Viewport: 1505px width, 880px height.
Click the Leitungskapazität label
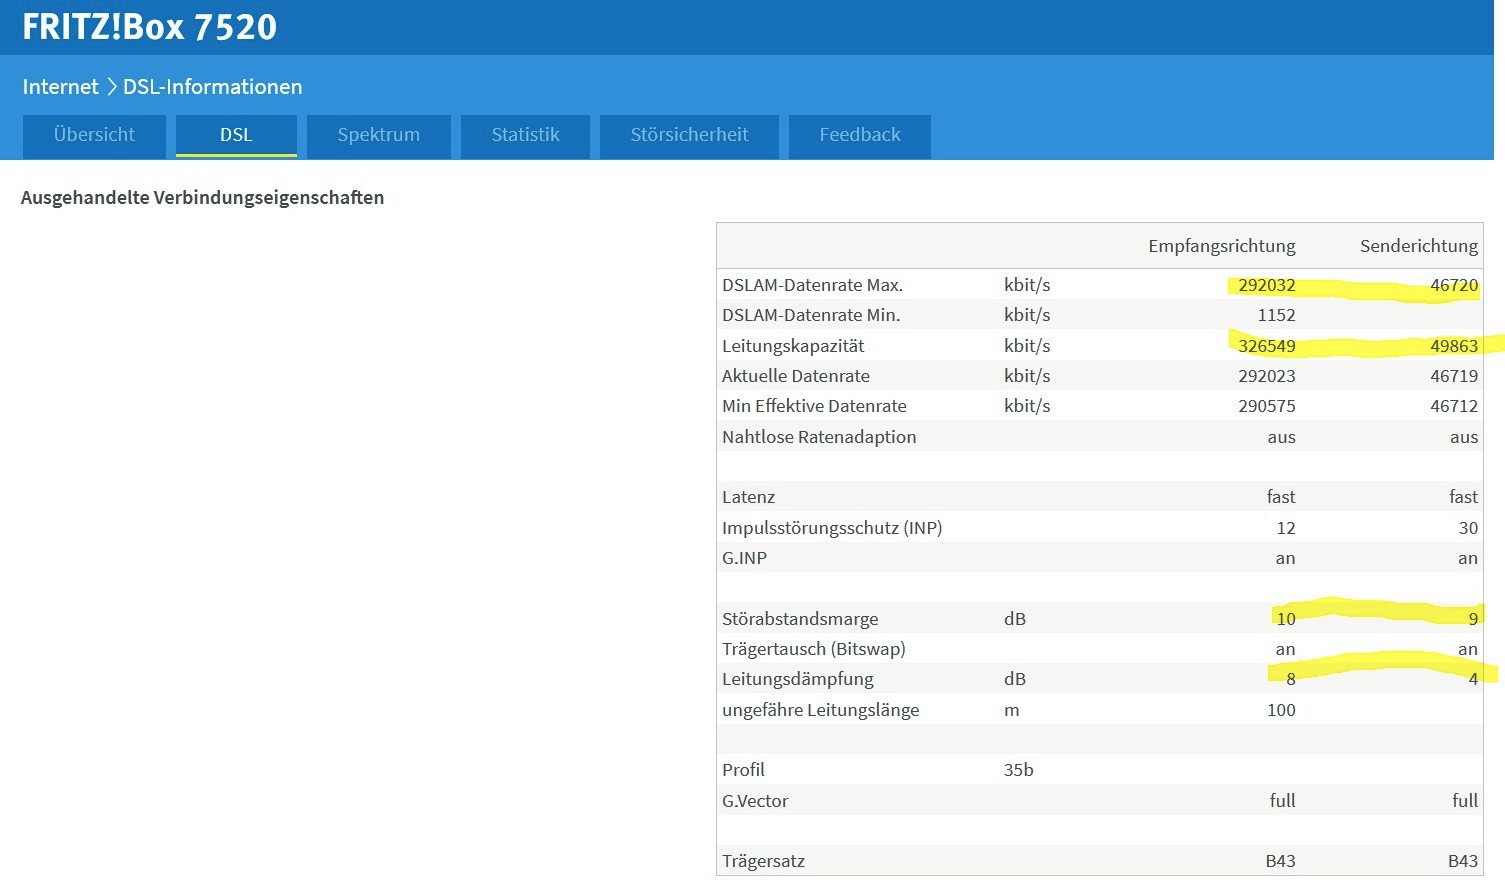[x=793, y=346]
